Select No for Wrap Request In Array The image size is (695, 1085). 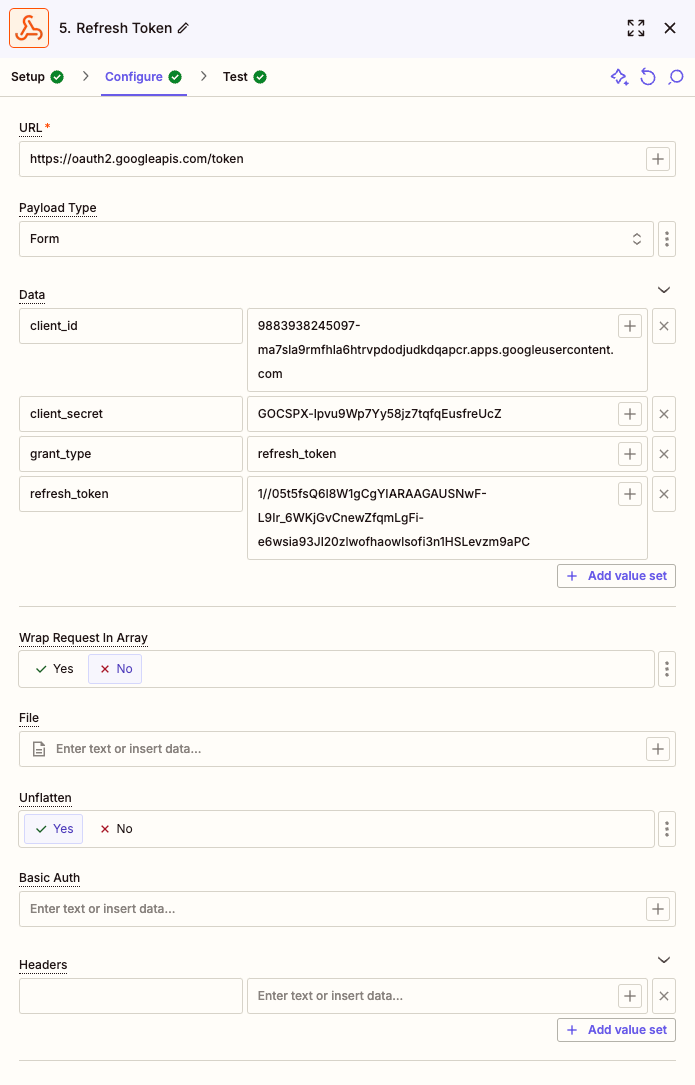tap(114, 668)
